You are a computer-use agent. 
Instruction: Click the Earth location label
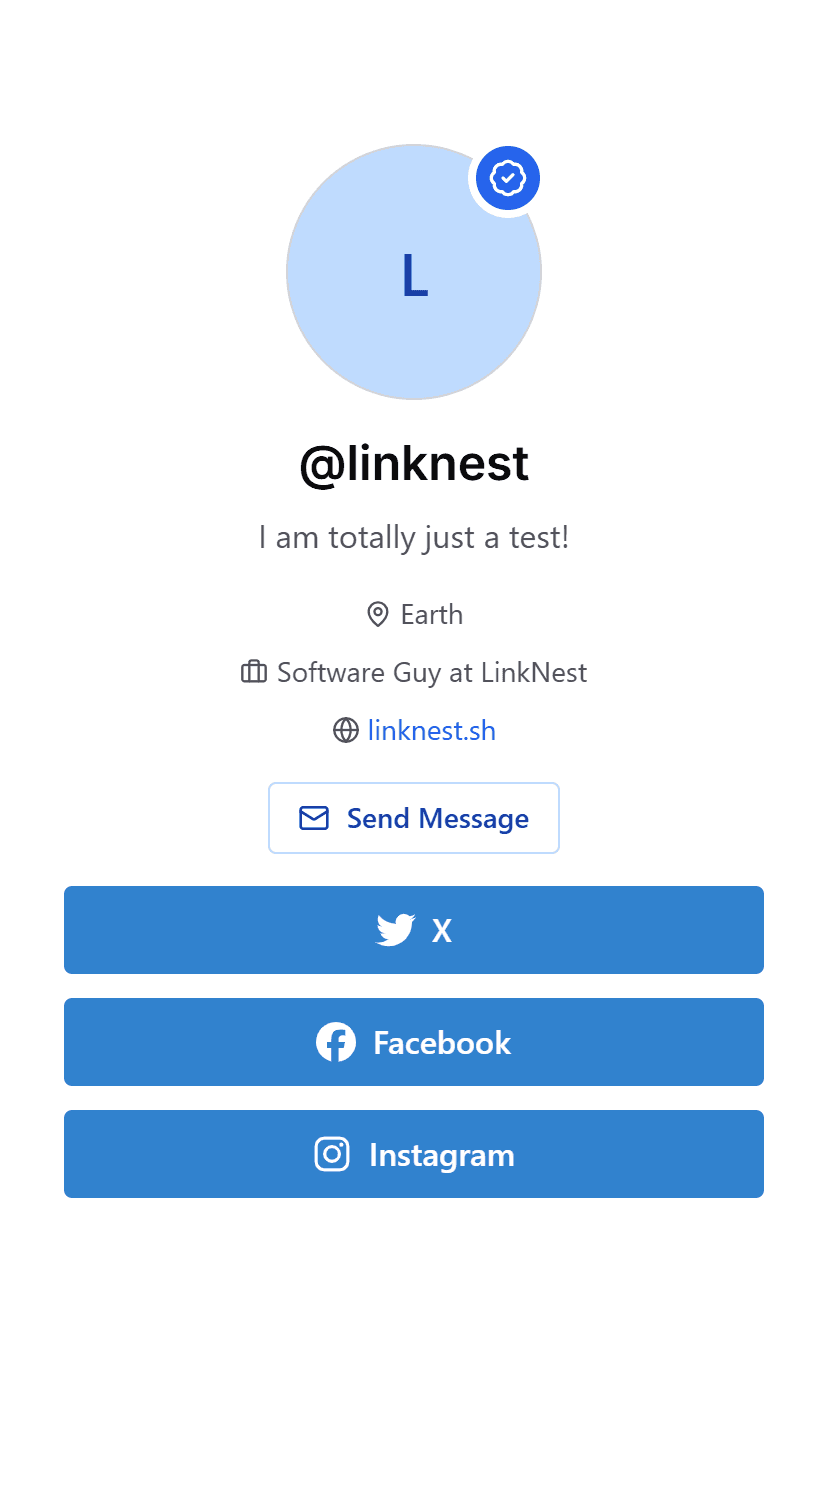tap(432, 614)
